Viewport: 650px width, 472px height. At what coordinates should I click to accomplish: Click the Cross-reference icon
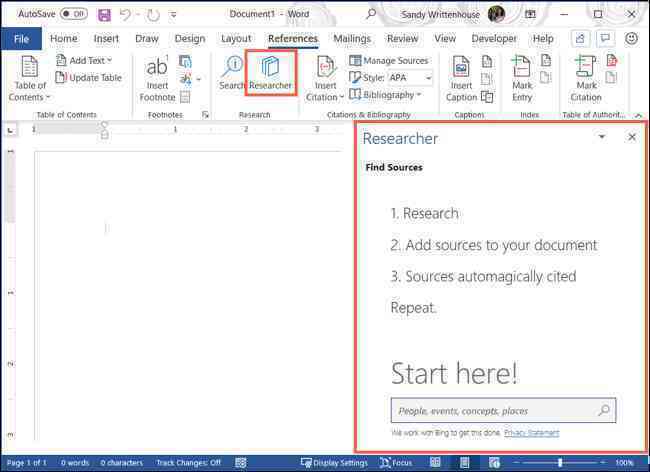tap(487, 97)
